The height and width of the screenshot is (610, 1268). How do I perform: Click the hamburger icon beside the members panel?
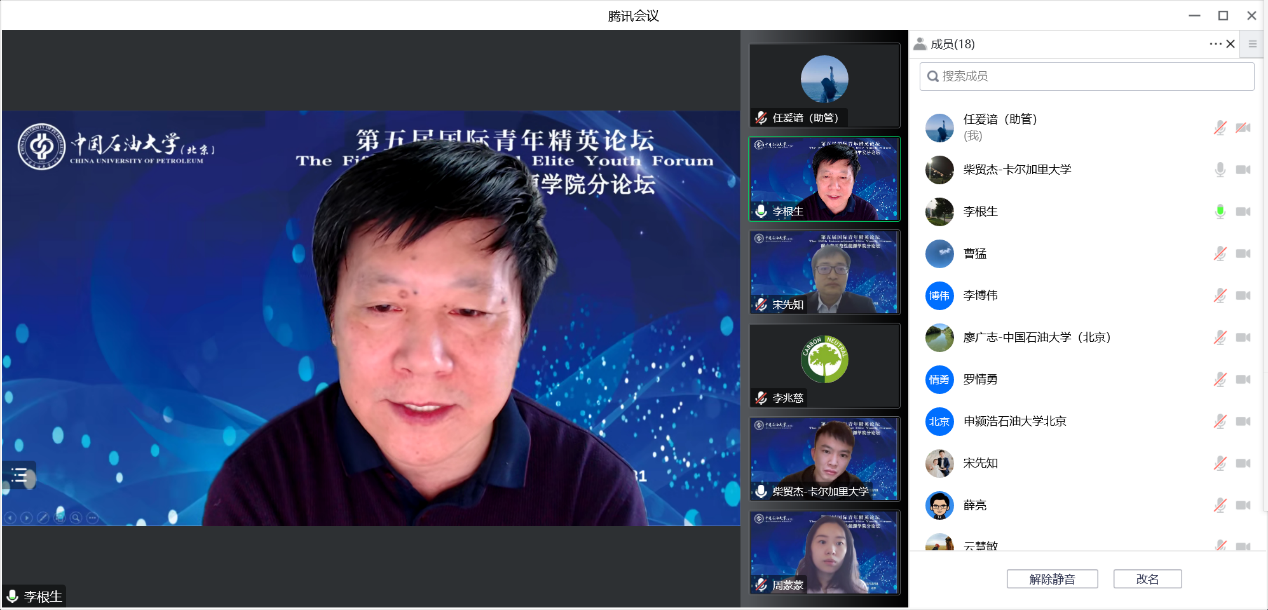1252,44
